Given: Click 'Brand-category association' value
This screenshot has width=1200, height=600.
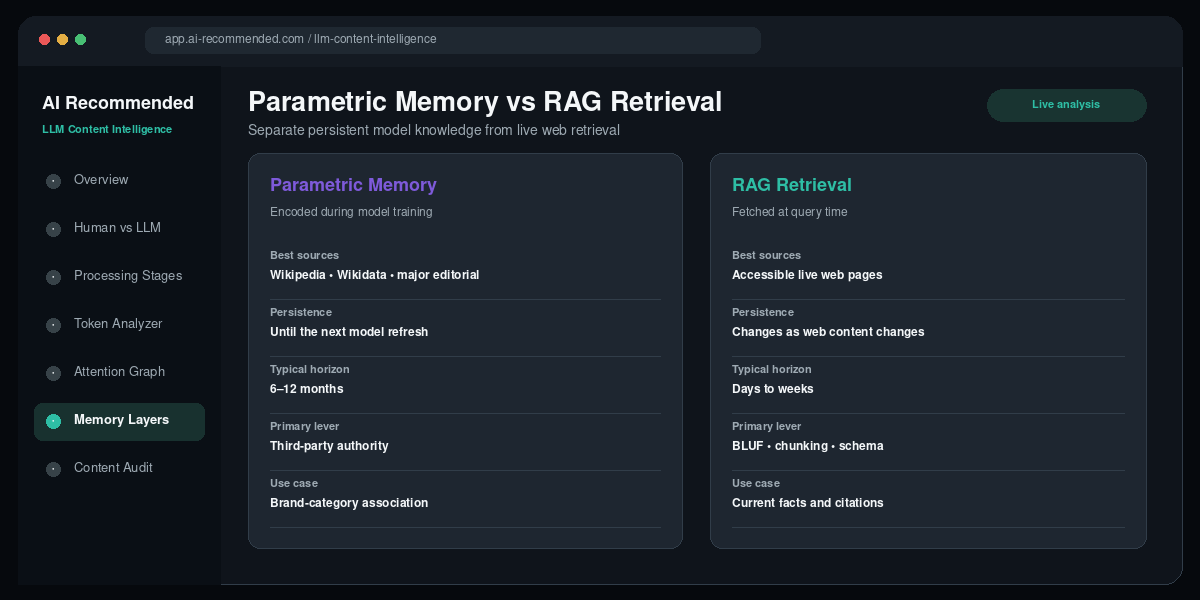Looking at the screenshot, I should [x=349, y=503].
